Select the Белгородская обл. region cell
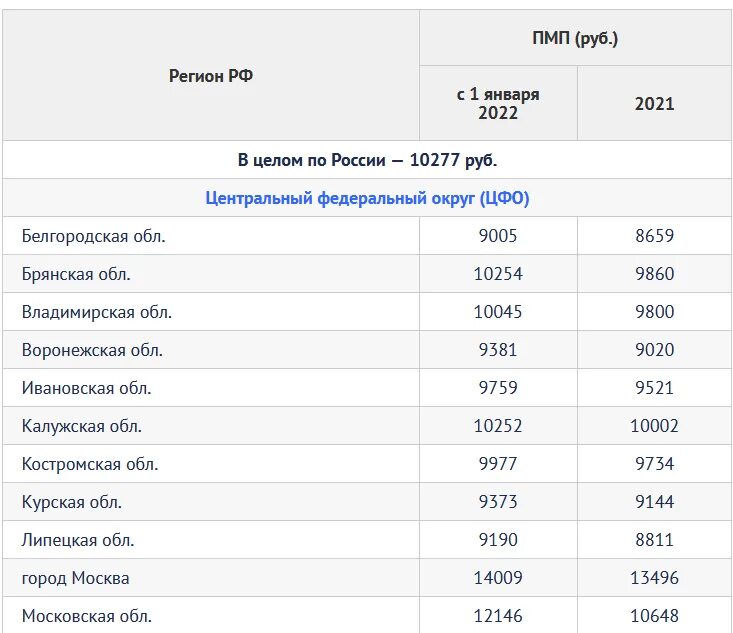 (211, 236)
